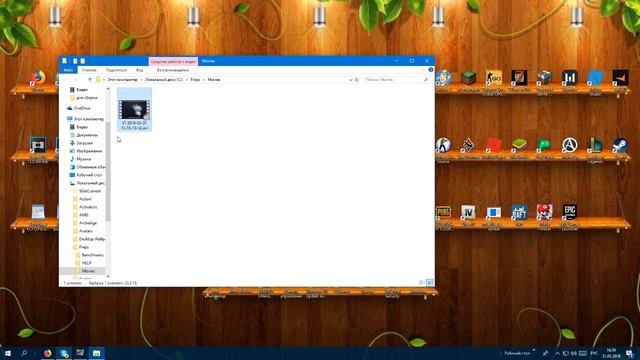Select the Activators folder in the tree
The image size is (640, 360).
point(88,207)
